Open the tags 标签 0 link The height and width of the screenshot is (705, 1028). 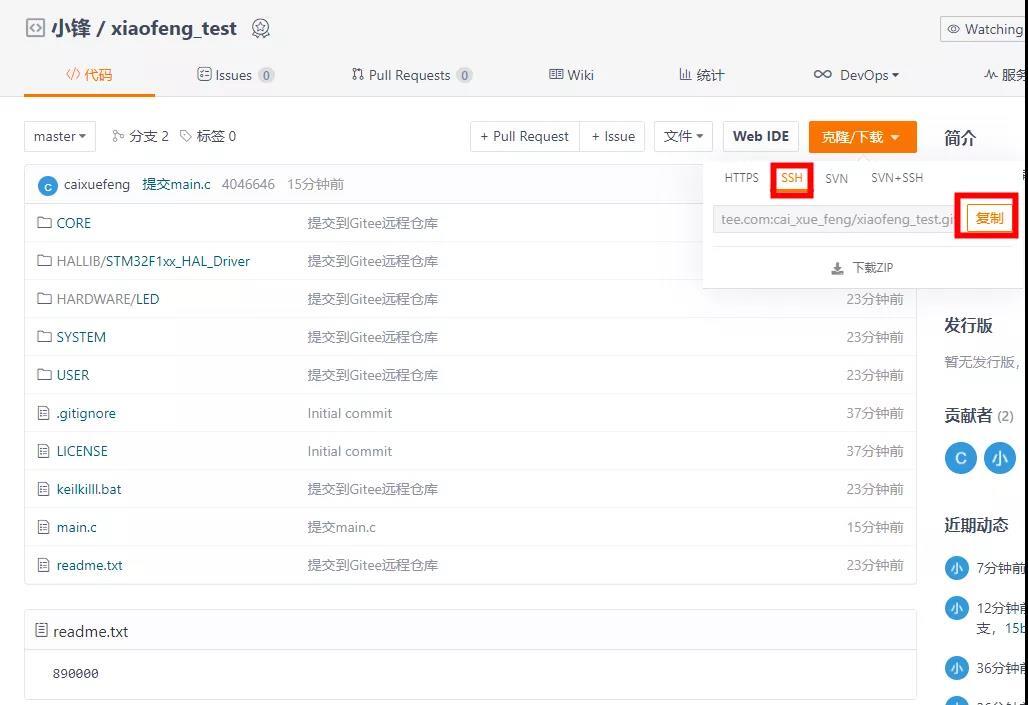point(208,136)
